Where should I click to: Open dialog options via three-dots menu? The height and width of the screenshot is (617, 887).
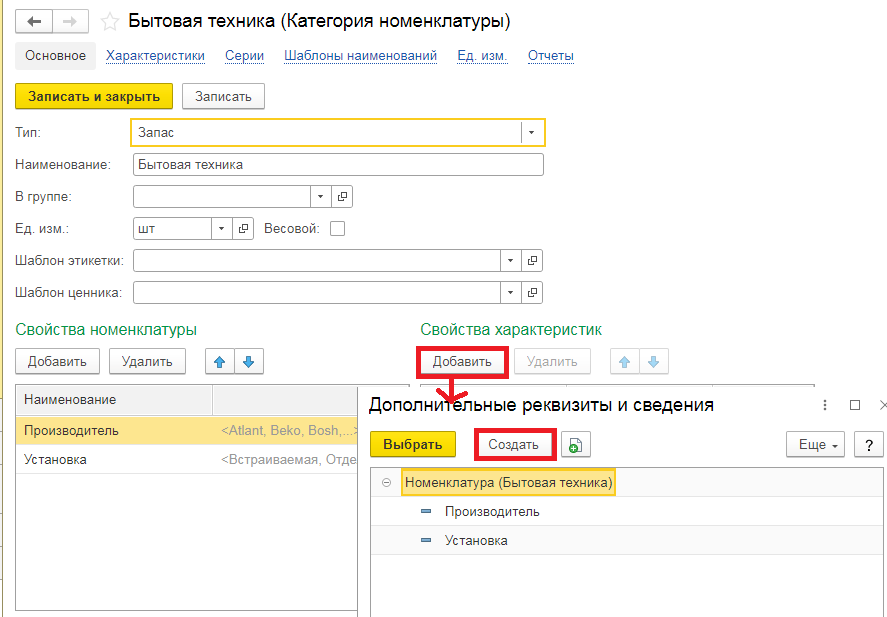point(825,405)
